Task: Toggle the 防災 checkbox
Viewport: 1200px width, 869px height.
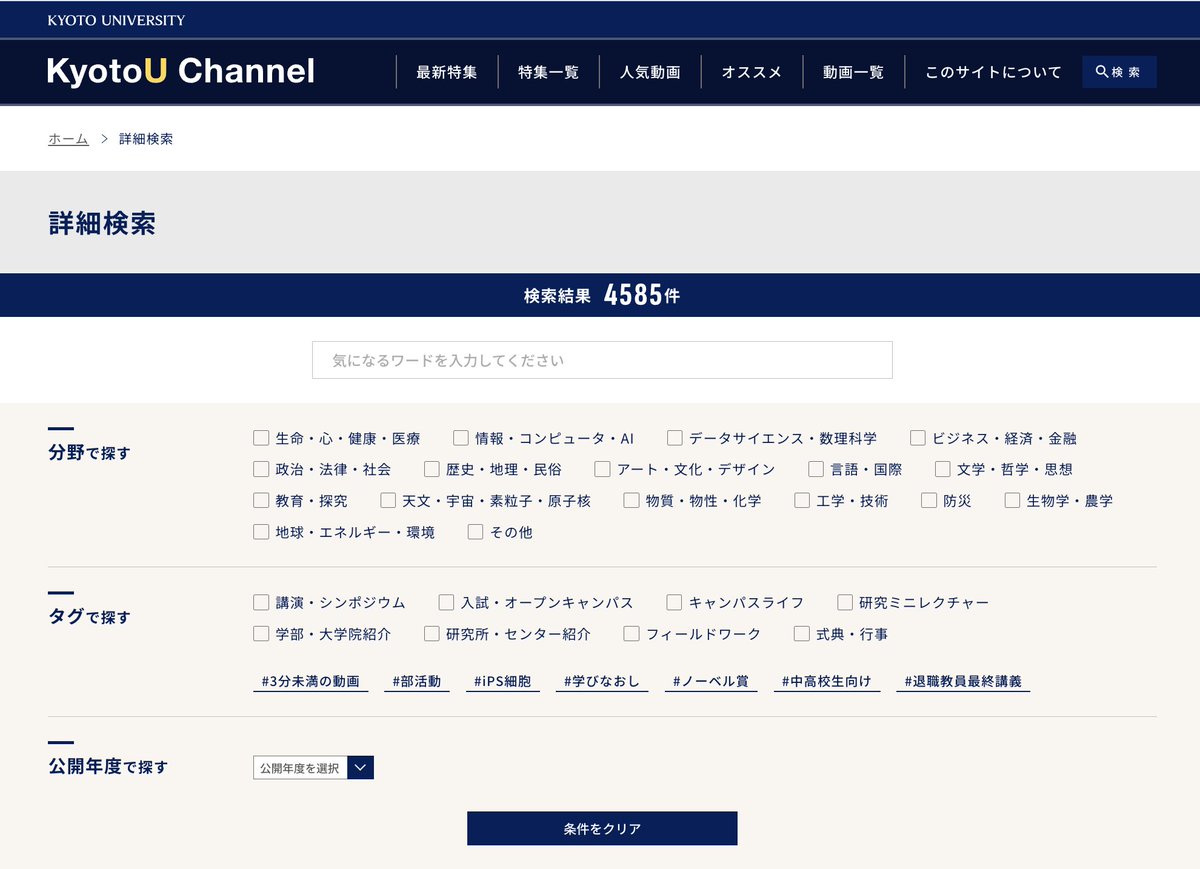Action: click(x=929, y=500)
